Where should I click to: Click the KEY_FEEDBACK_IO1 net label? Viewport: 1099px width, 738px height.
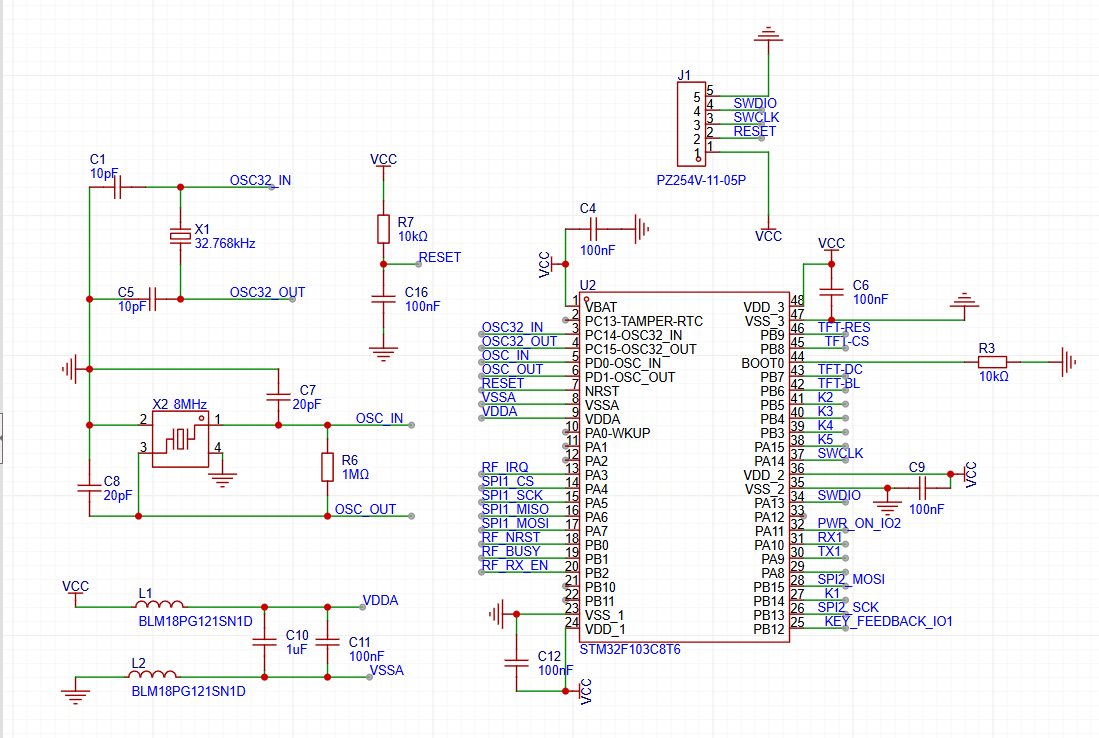point(888,621)
